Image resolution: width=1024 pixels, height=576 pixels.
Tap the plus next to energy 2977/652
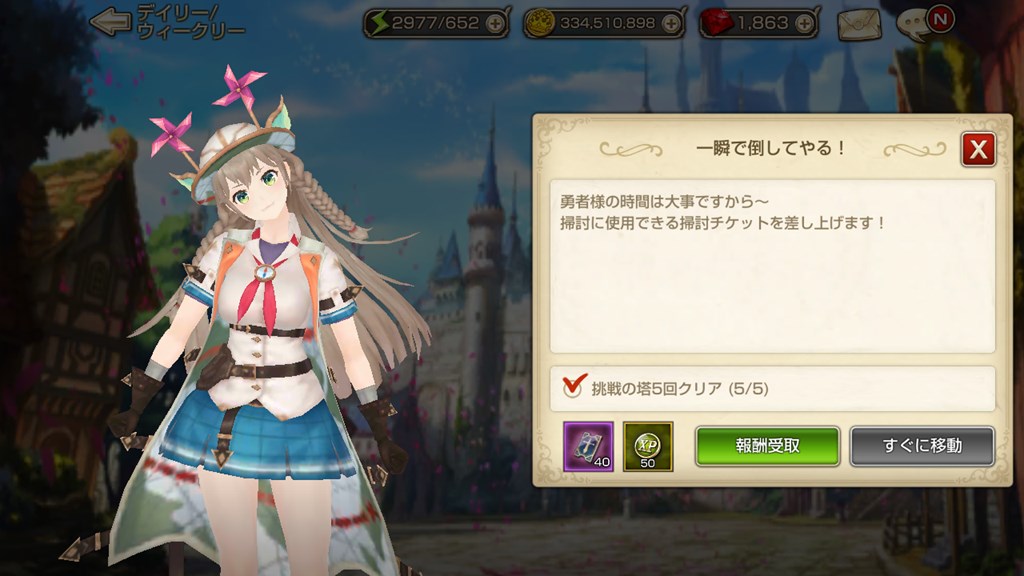point(495,24)
